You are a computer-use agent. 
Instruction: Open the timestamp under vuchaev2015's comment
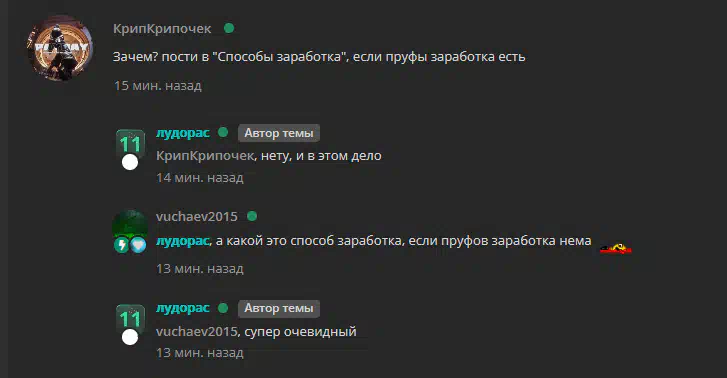click(x=200, y=269)
